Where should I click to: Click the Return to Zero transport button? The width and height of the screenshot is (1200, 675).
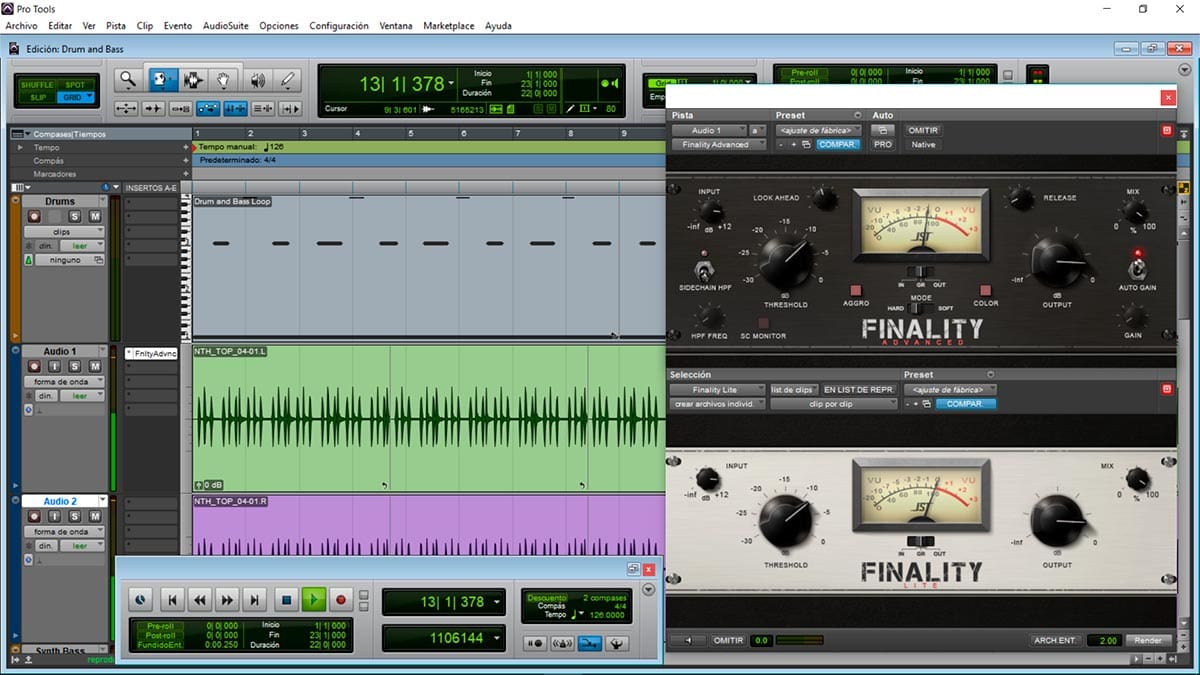172,600
